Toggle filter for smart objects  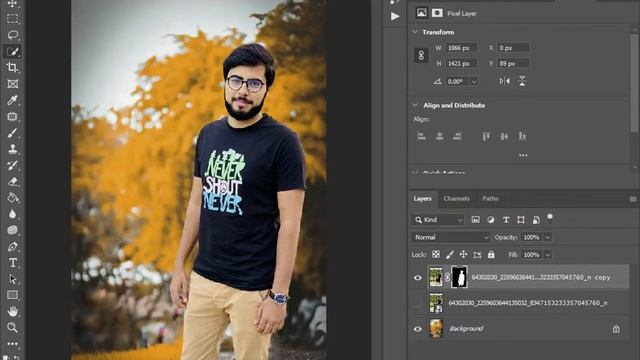point(536,220)
